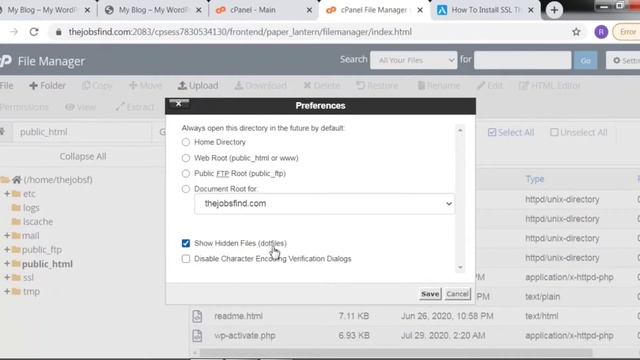Click the Download toolbar icon
640x360 pixels.
[x=260, y=86]
